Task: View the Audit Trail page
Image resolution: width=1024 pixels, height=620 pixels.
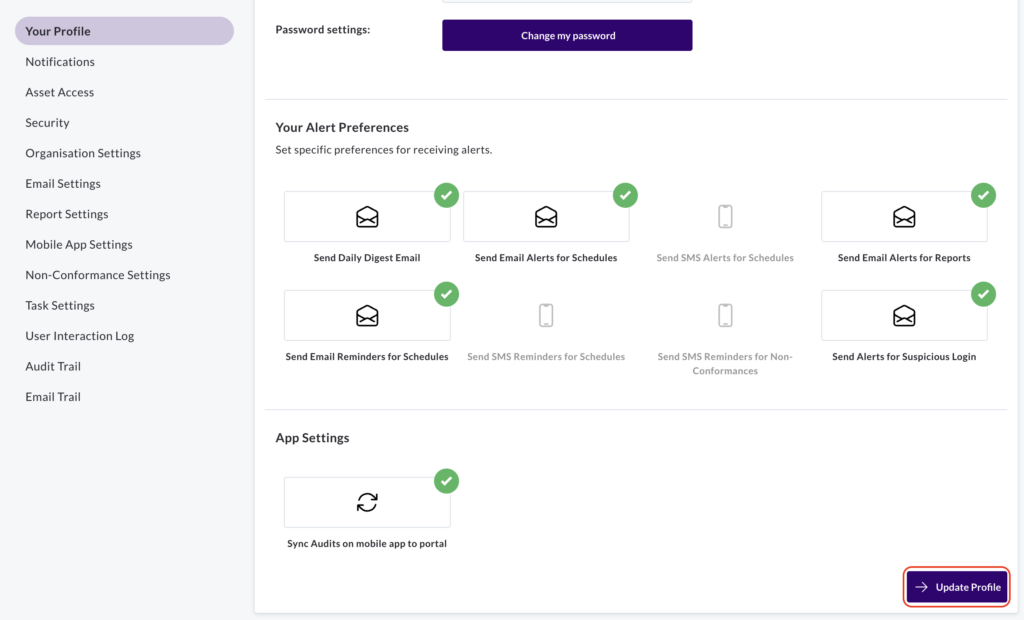Action: coord(53,367)
